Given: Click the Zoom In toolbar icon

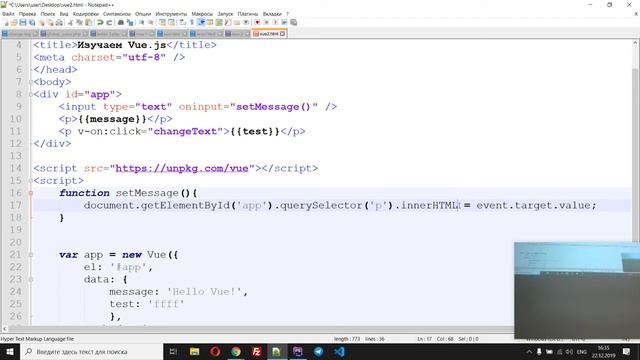Looking at the screenshot, I should (142, 22).
